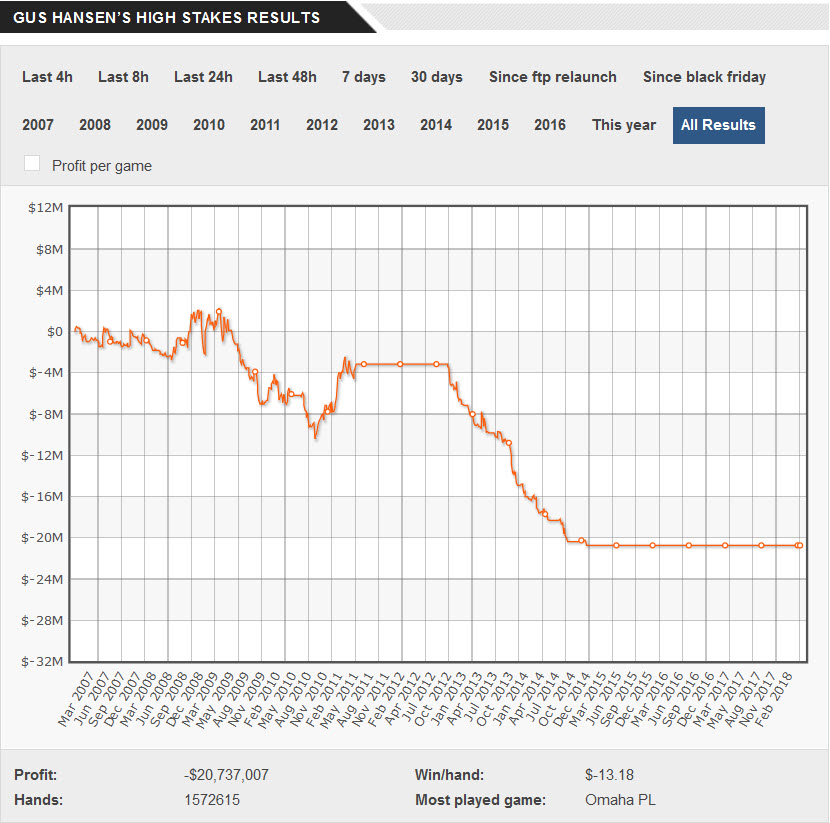Choose the 30 days range

click(437, 77)
